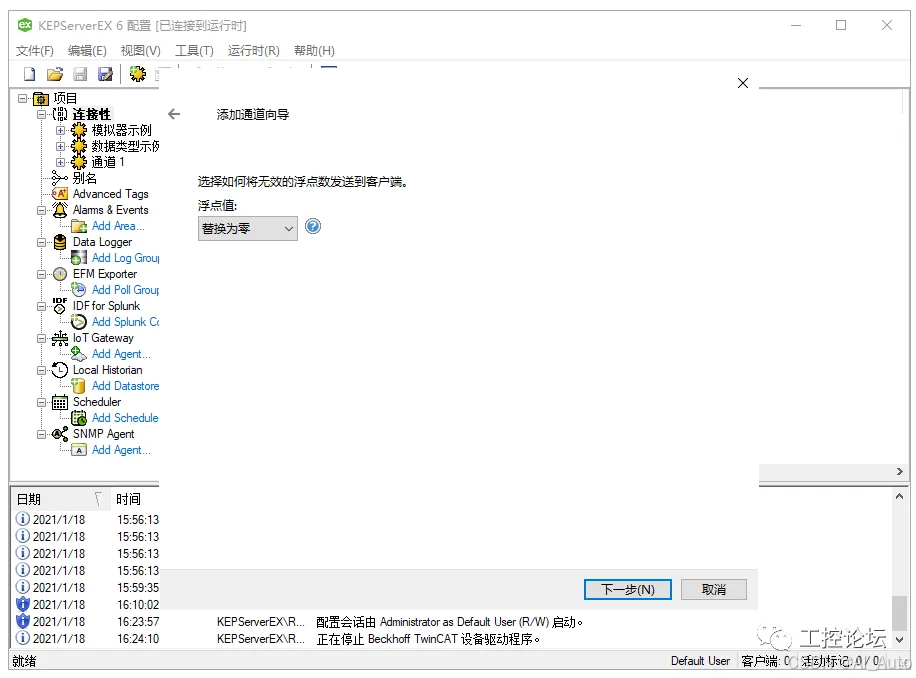The height and width of the screenshot is (678, 916).
Task: Click the blue help icon beside dropdown
Action: (313, 227)
